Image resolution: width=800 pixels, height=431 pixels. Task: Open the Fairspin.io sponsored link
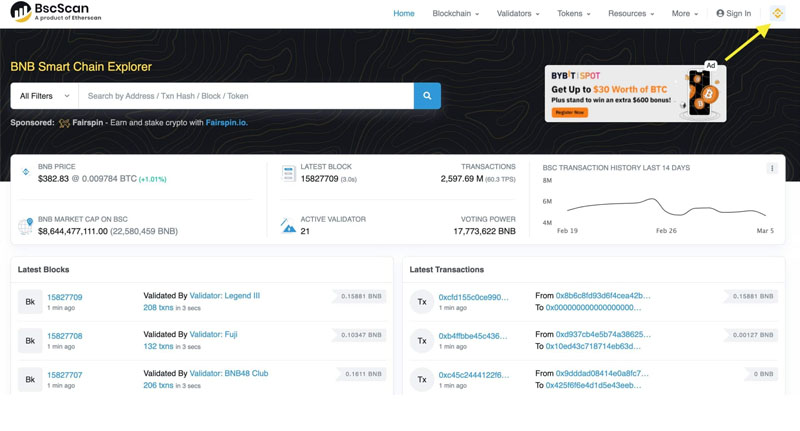[x=227, y=122]
